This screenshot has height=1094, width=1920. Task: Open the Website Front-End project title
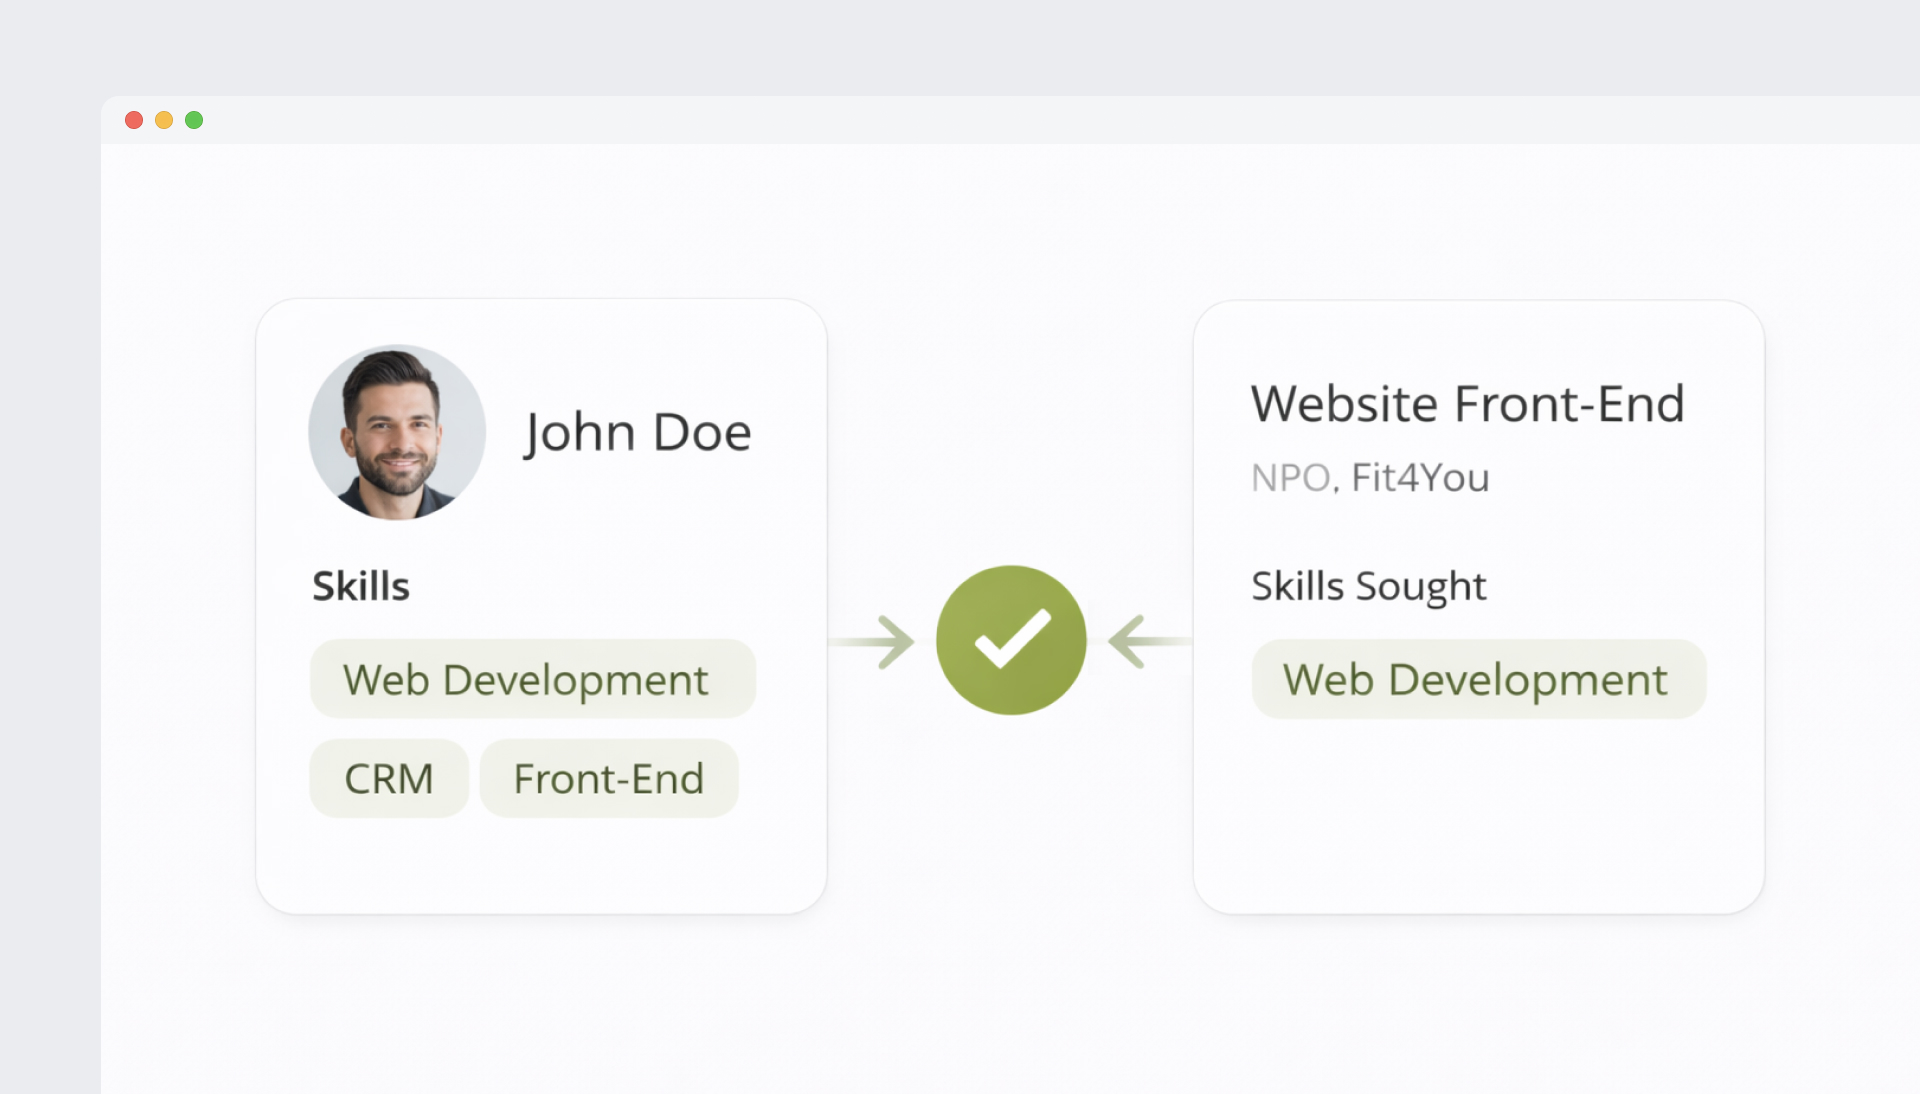1467,404
